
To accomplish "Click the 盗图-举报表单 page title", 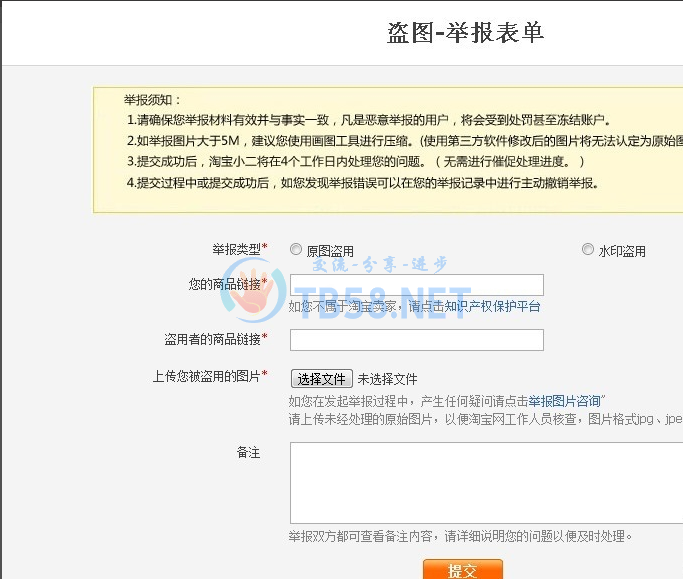I will [465, 32].
